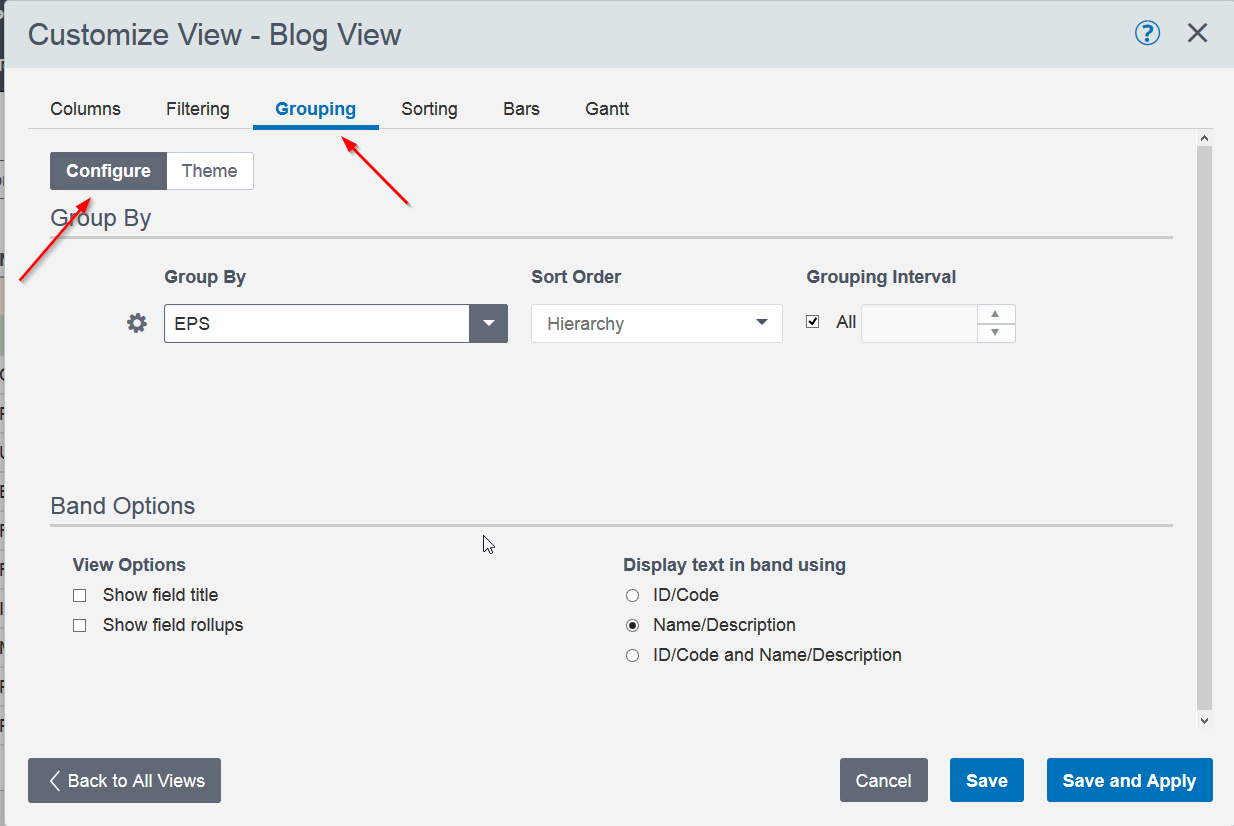Select ID/Code and Name/Description radio option
Image resolution: width=1234 pixels, height=826 pixels.
[632, 656]
